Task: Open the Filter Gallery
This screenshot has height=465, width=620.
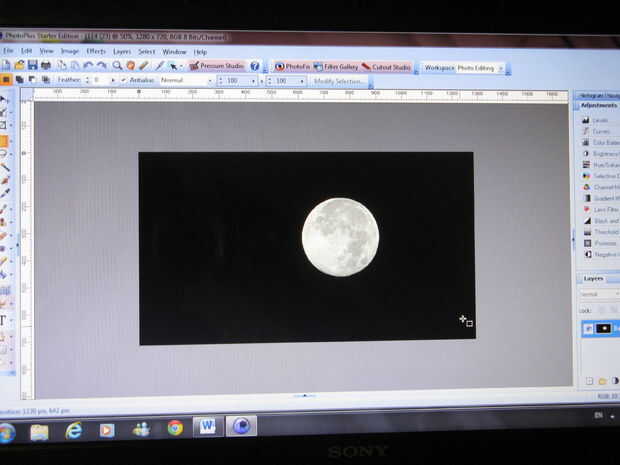Action: (336, 67)
